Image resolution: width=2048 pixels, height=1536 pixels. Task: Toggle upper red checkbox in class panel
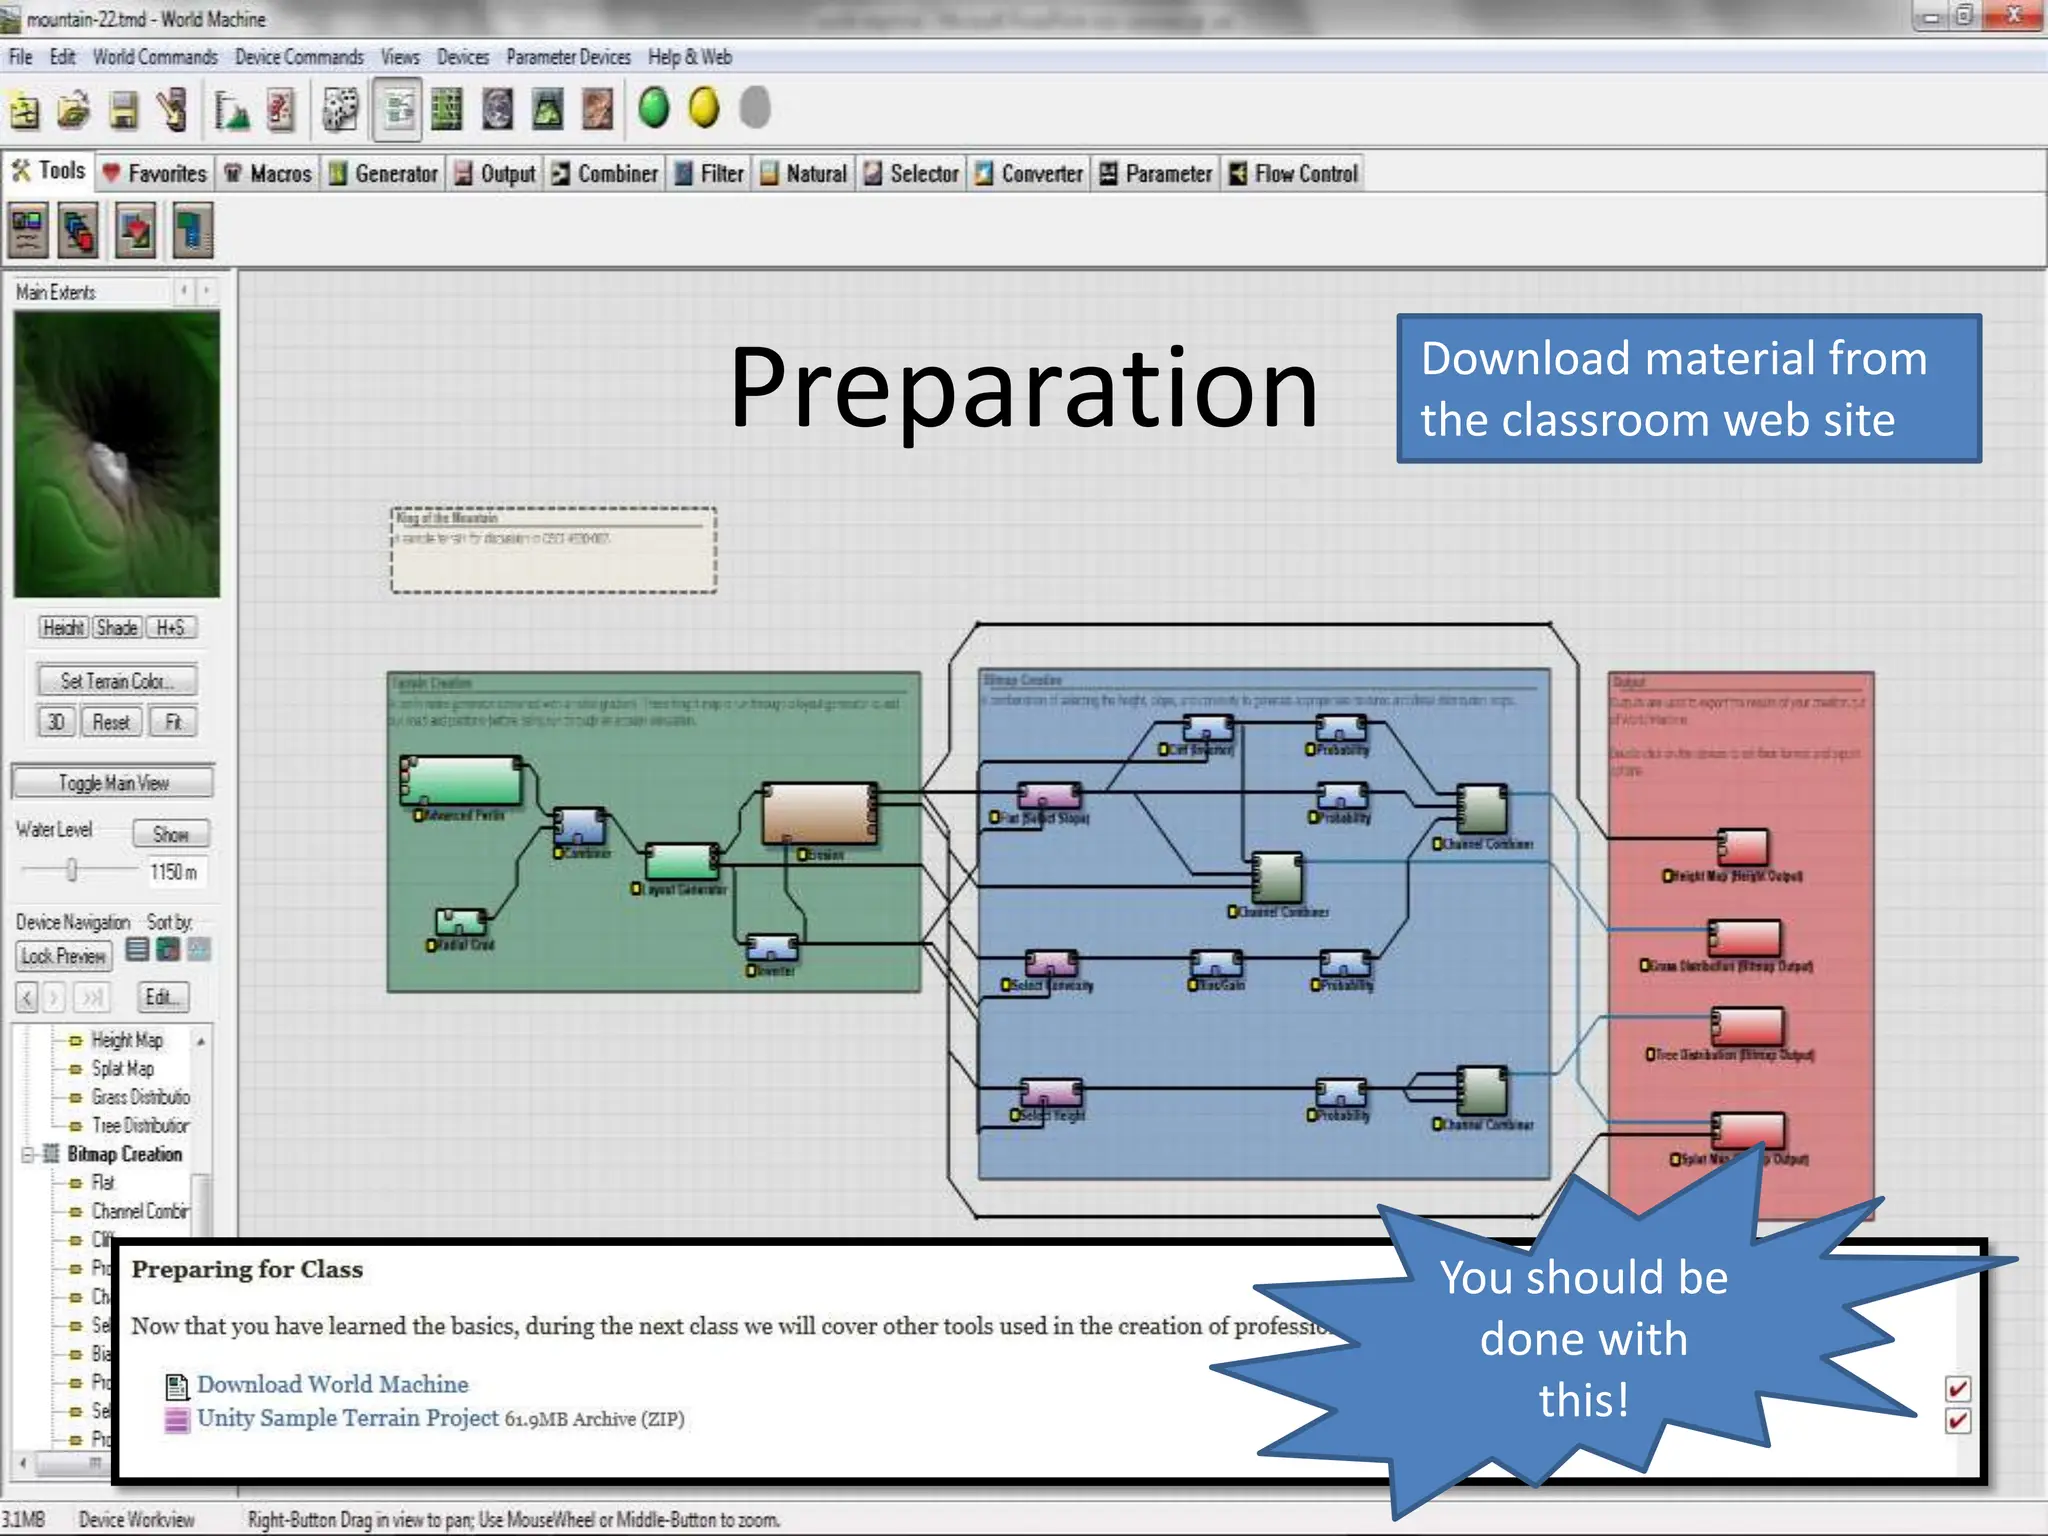pos(1957,1388)
